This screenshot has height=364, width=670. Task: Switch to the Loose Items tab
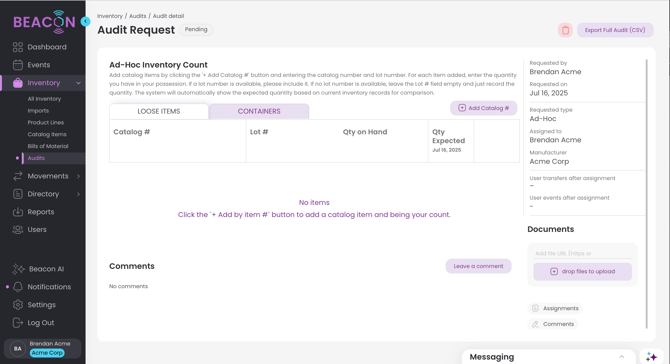pyautogui.click(x=159, y=111)
